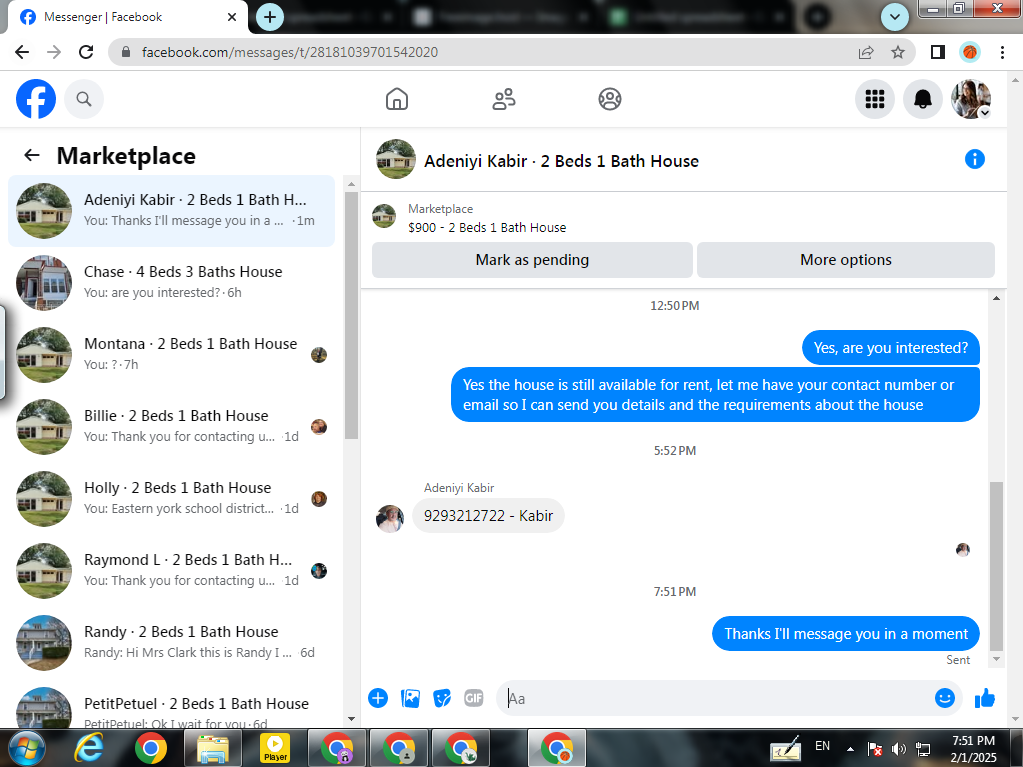Click the browser Forward arrow

point(54,52)
